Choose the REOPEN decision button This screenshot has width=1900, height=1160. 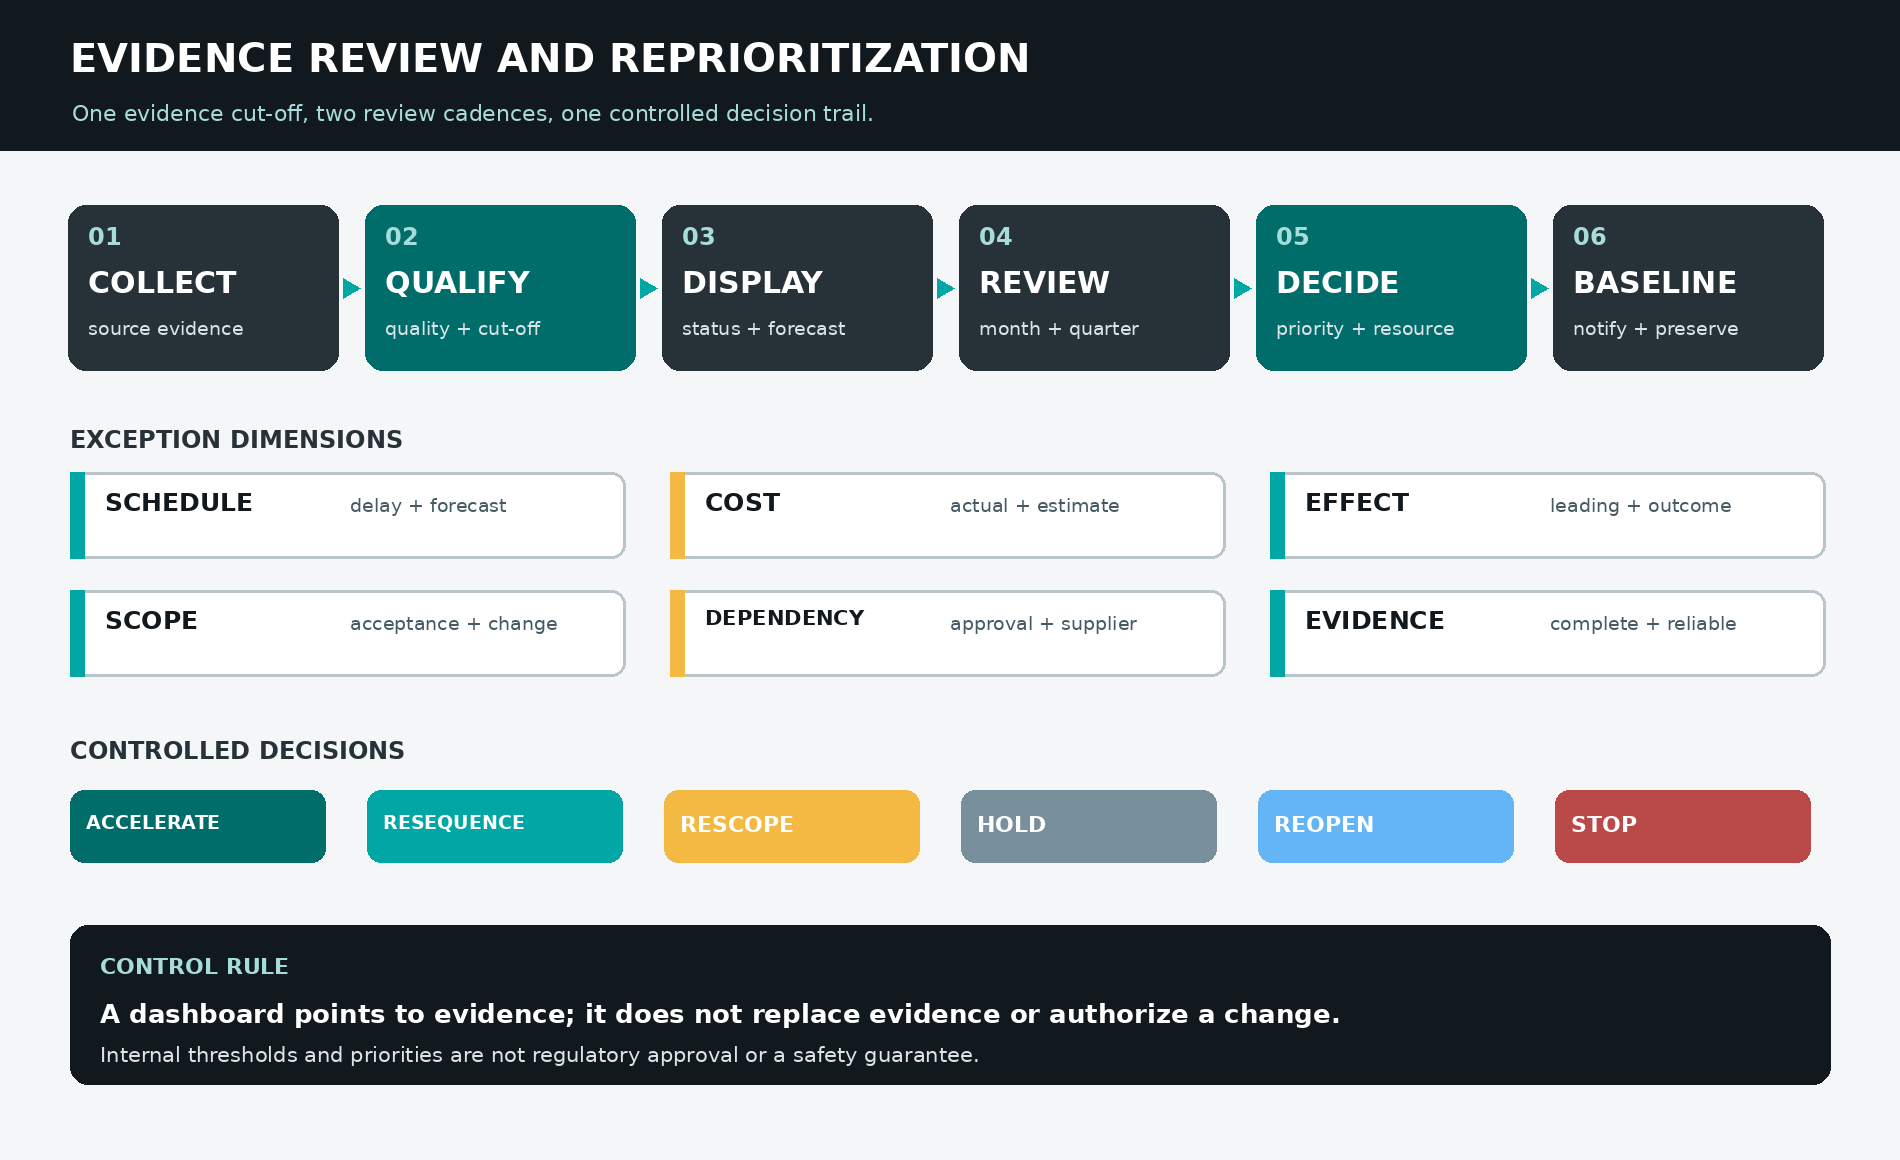[1386, 826]
